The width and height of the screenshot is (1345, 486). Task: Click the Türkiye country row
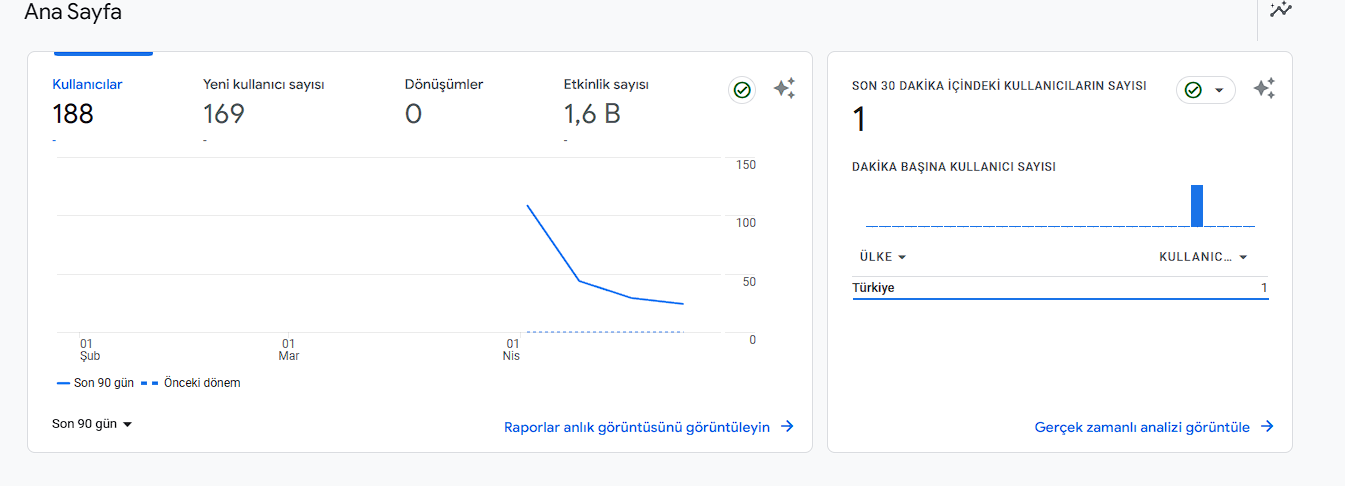[1060, 288]
